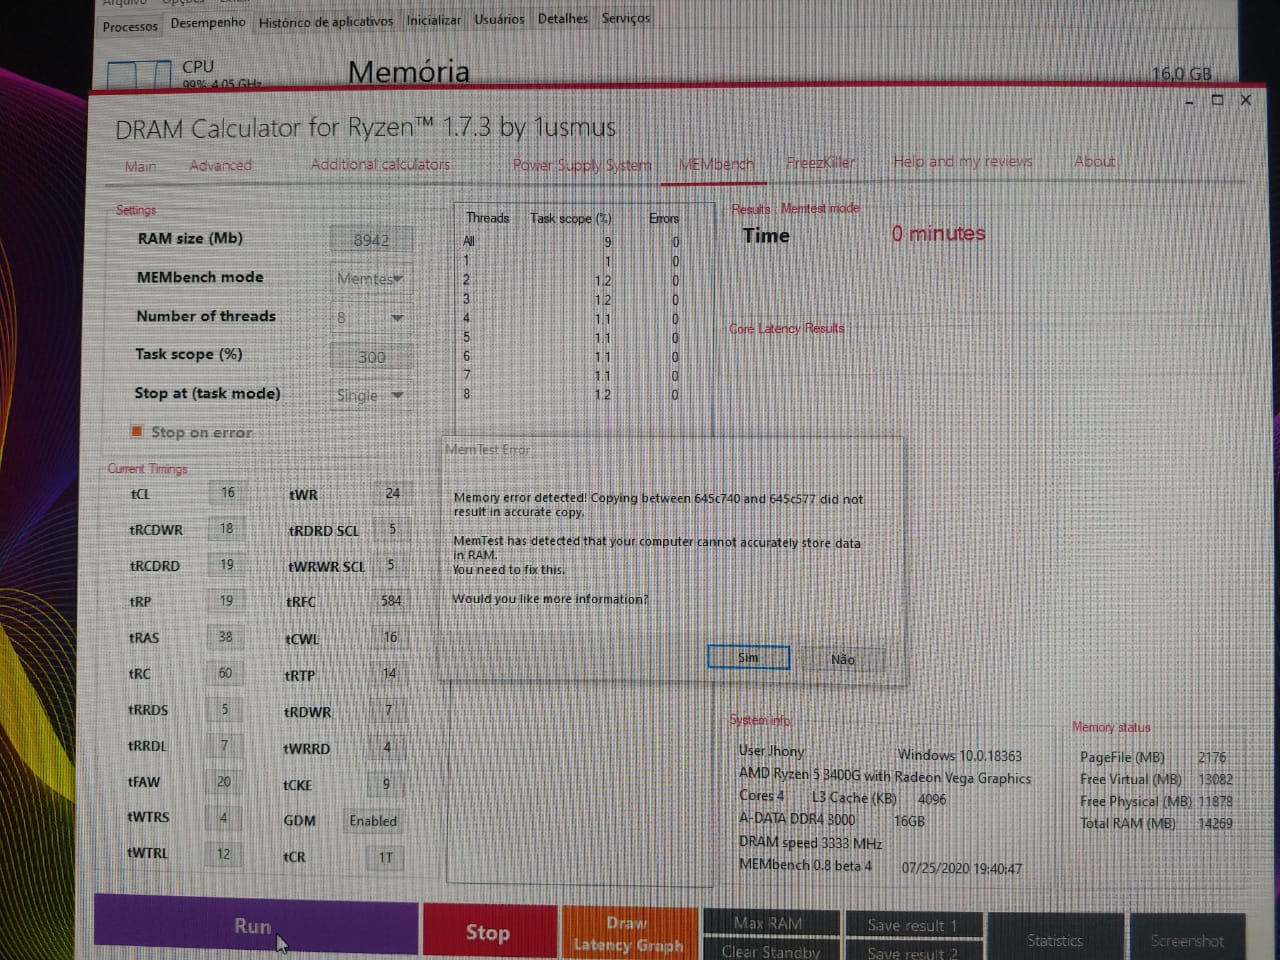
Task: Open the MEMbench mode dropdown
Action: click(x=369, y=279)
